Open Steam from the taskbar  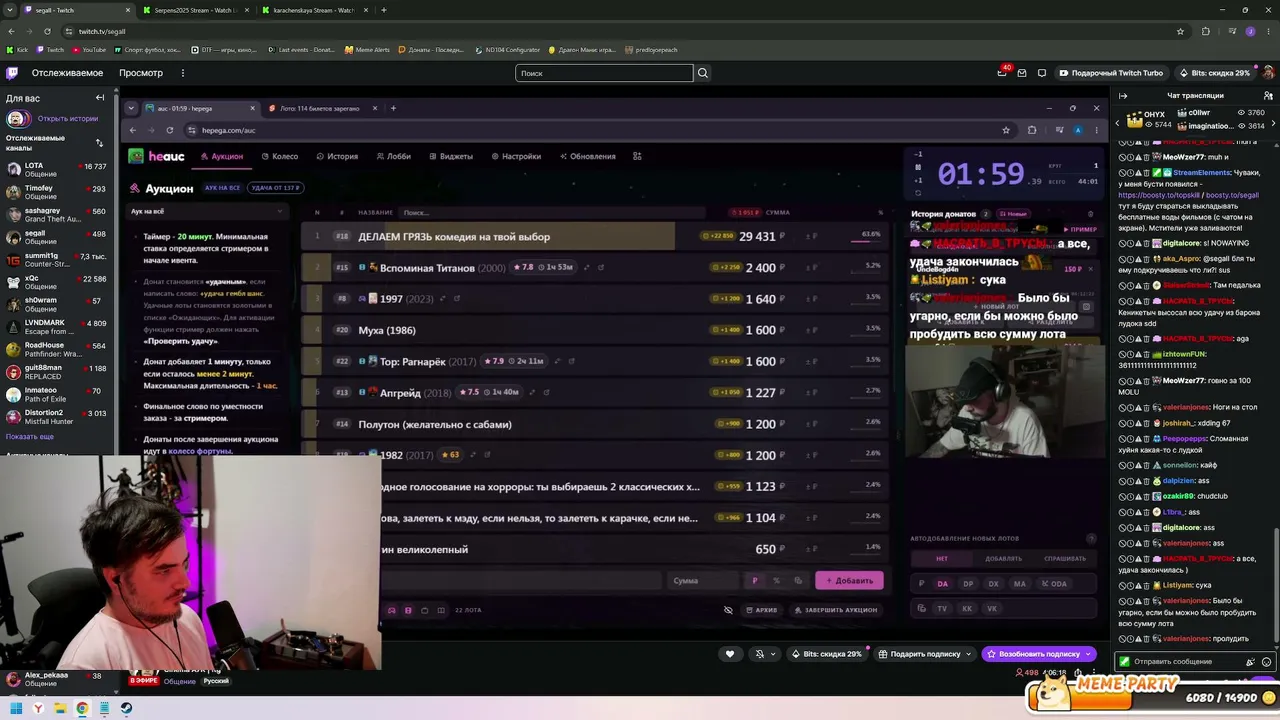[126, 709]
